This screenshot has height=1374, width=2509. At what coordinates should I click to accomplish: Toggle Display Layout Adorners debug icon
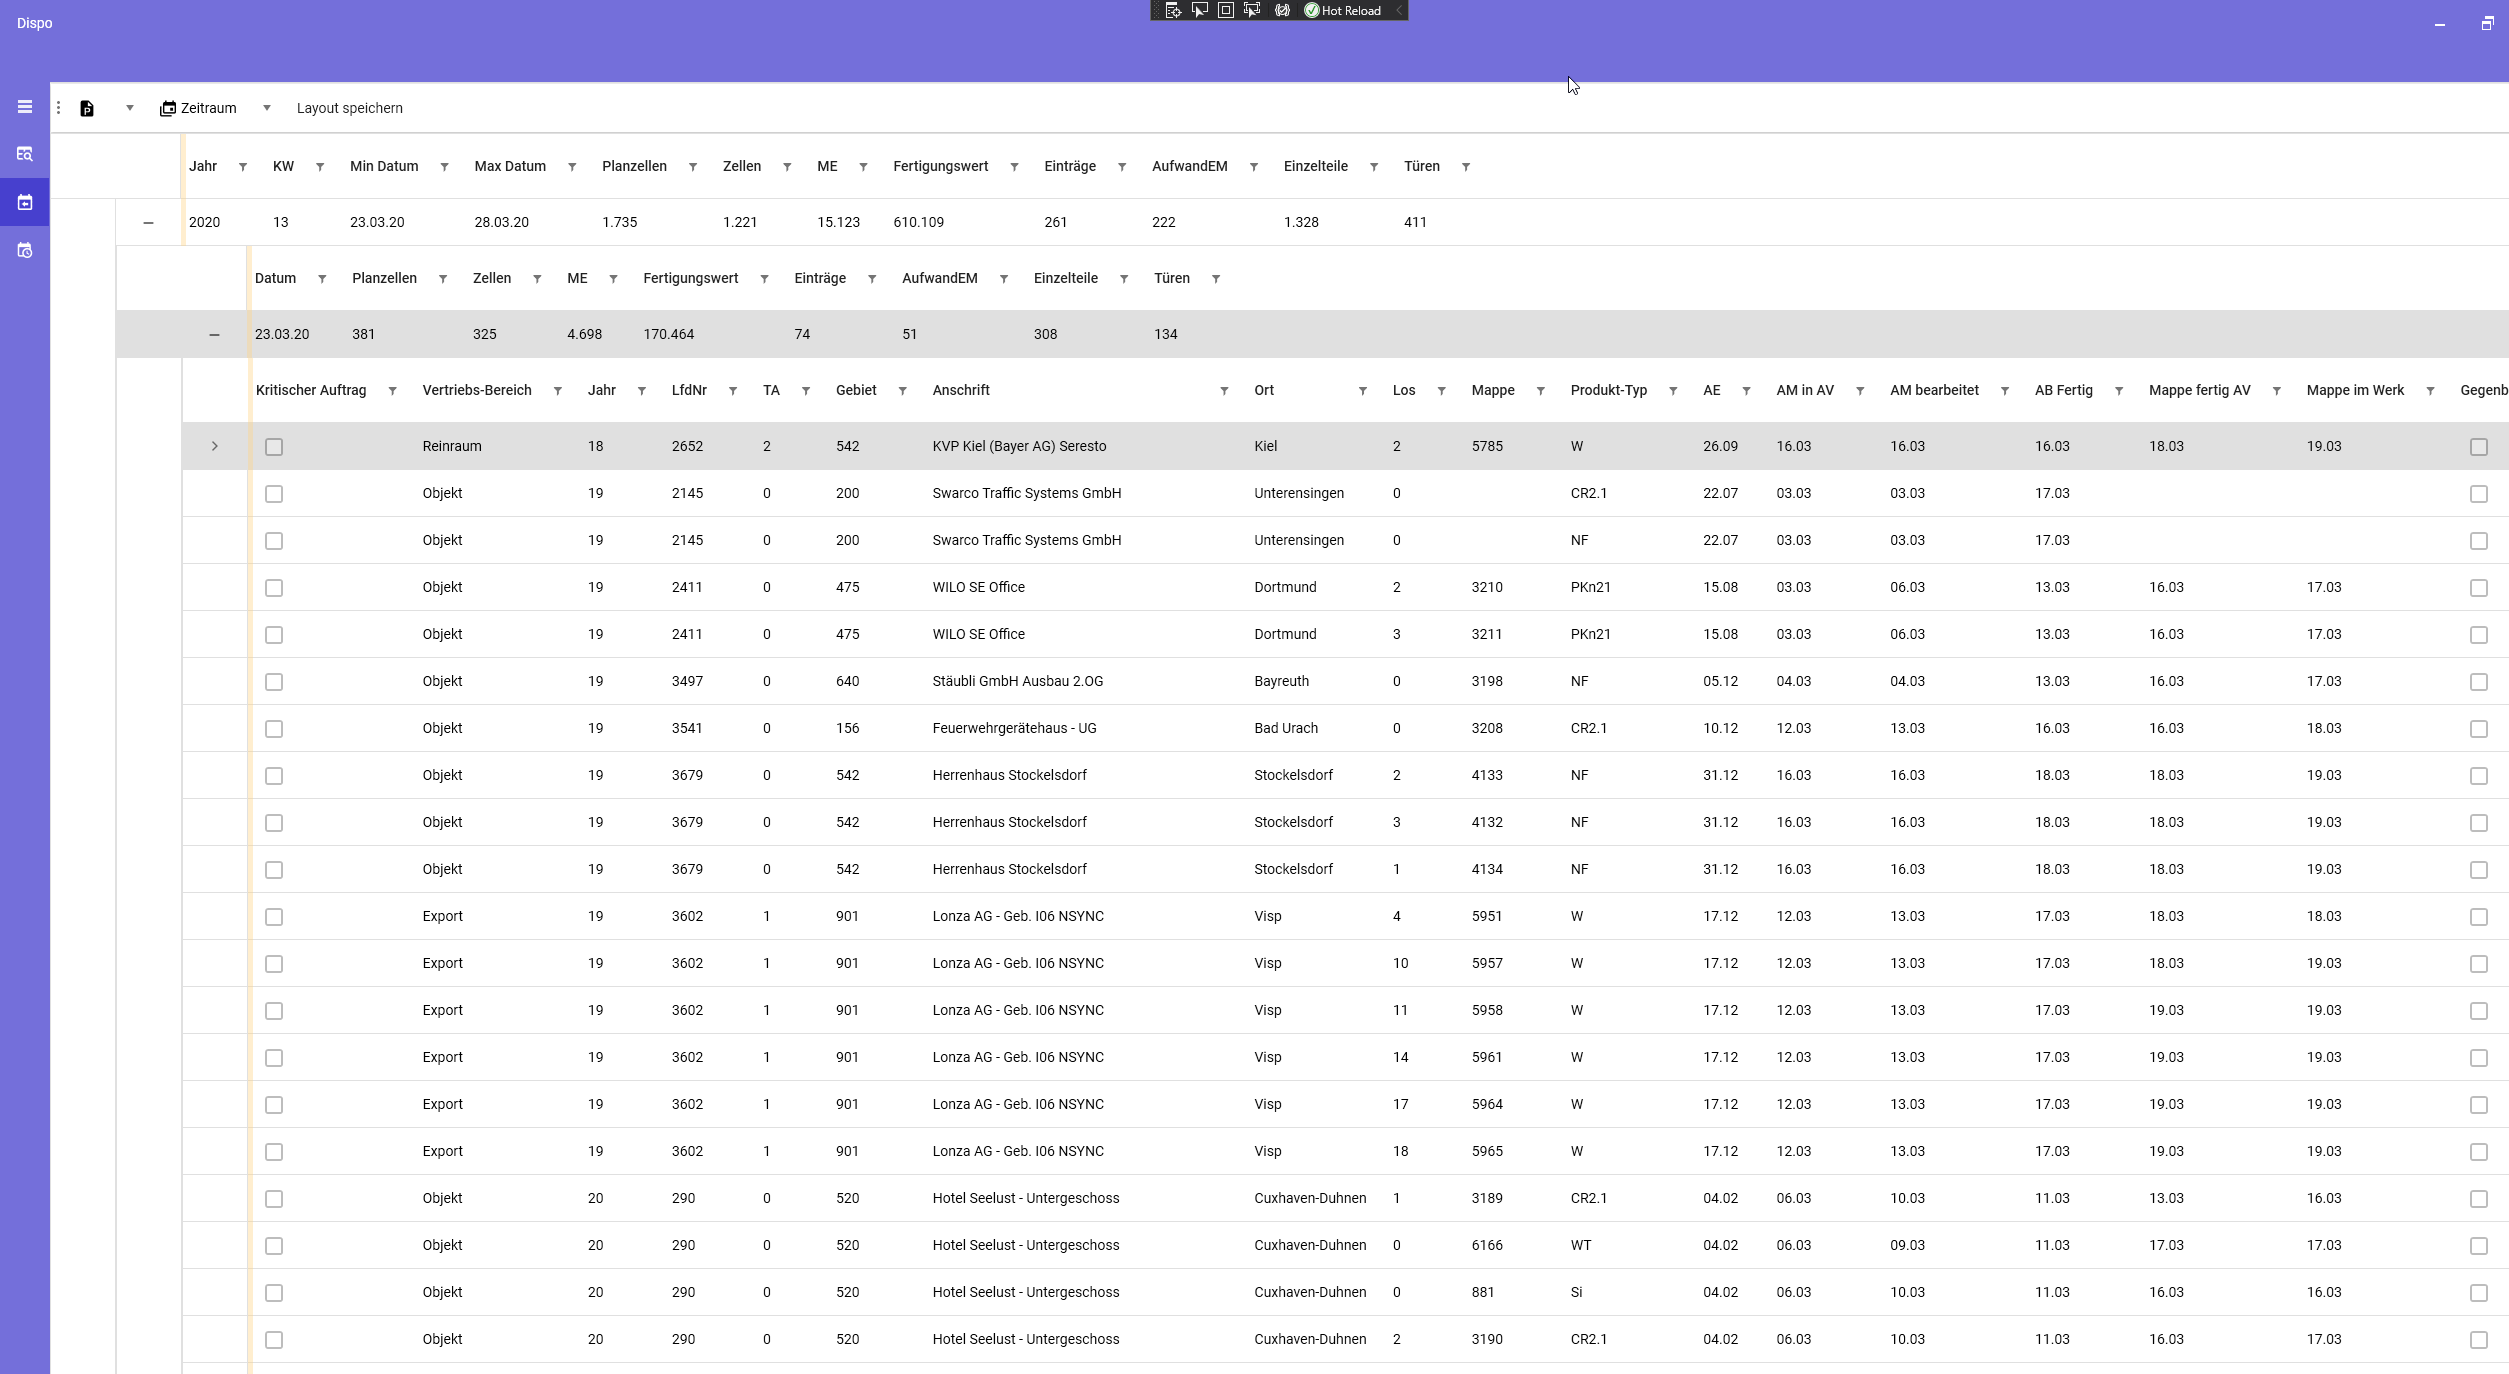tap(1225, 10)
